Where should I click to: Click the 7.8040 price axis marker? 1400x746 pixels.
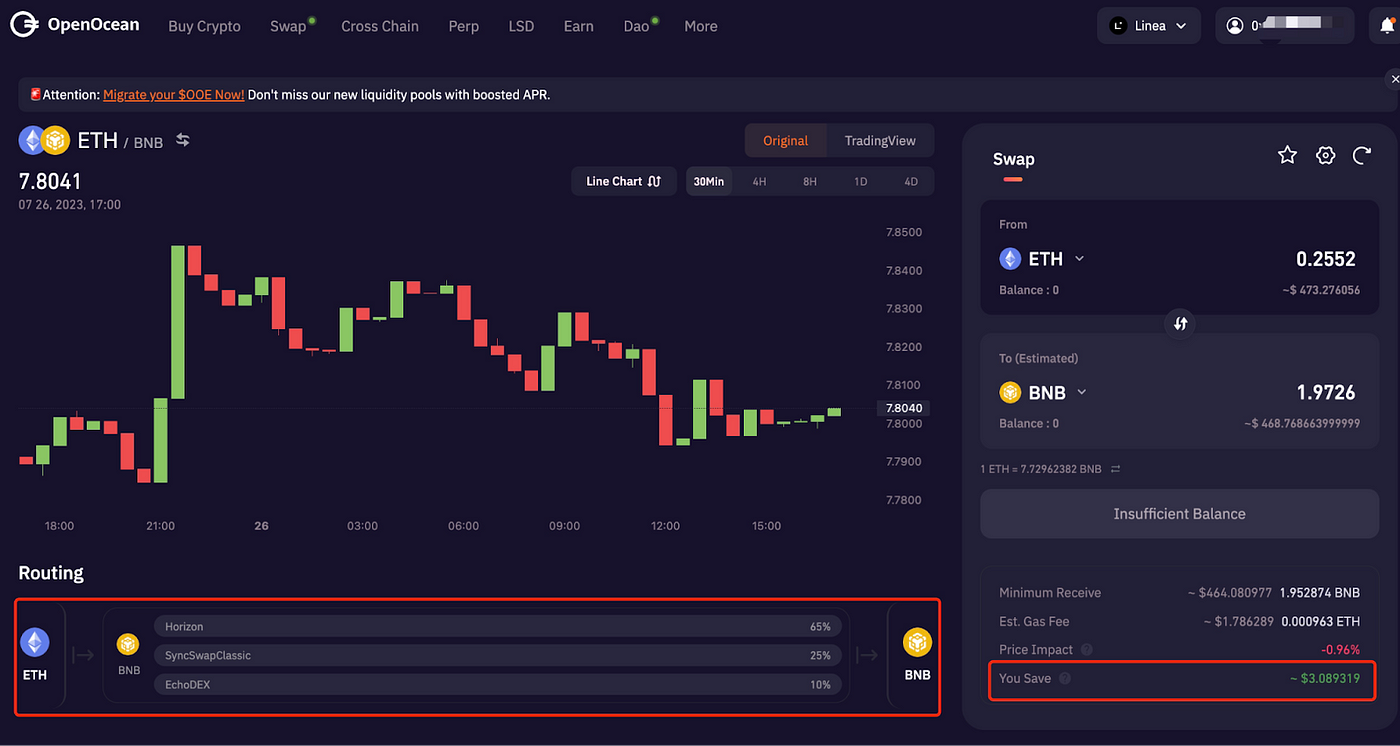[x=904, y=408]
